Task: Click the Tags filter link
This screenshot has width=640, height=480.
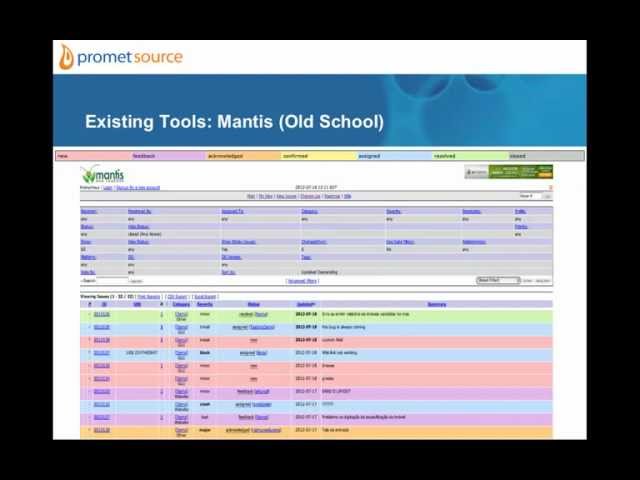Action: point(306,257)
